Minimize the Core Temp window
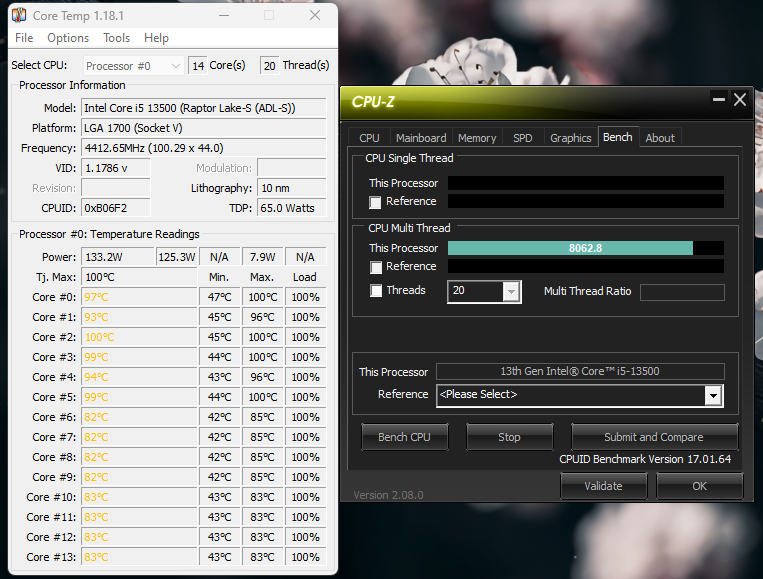 [x=224, y=16]
